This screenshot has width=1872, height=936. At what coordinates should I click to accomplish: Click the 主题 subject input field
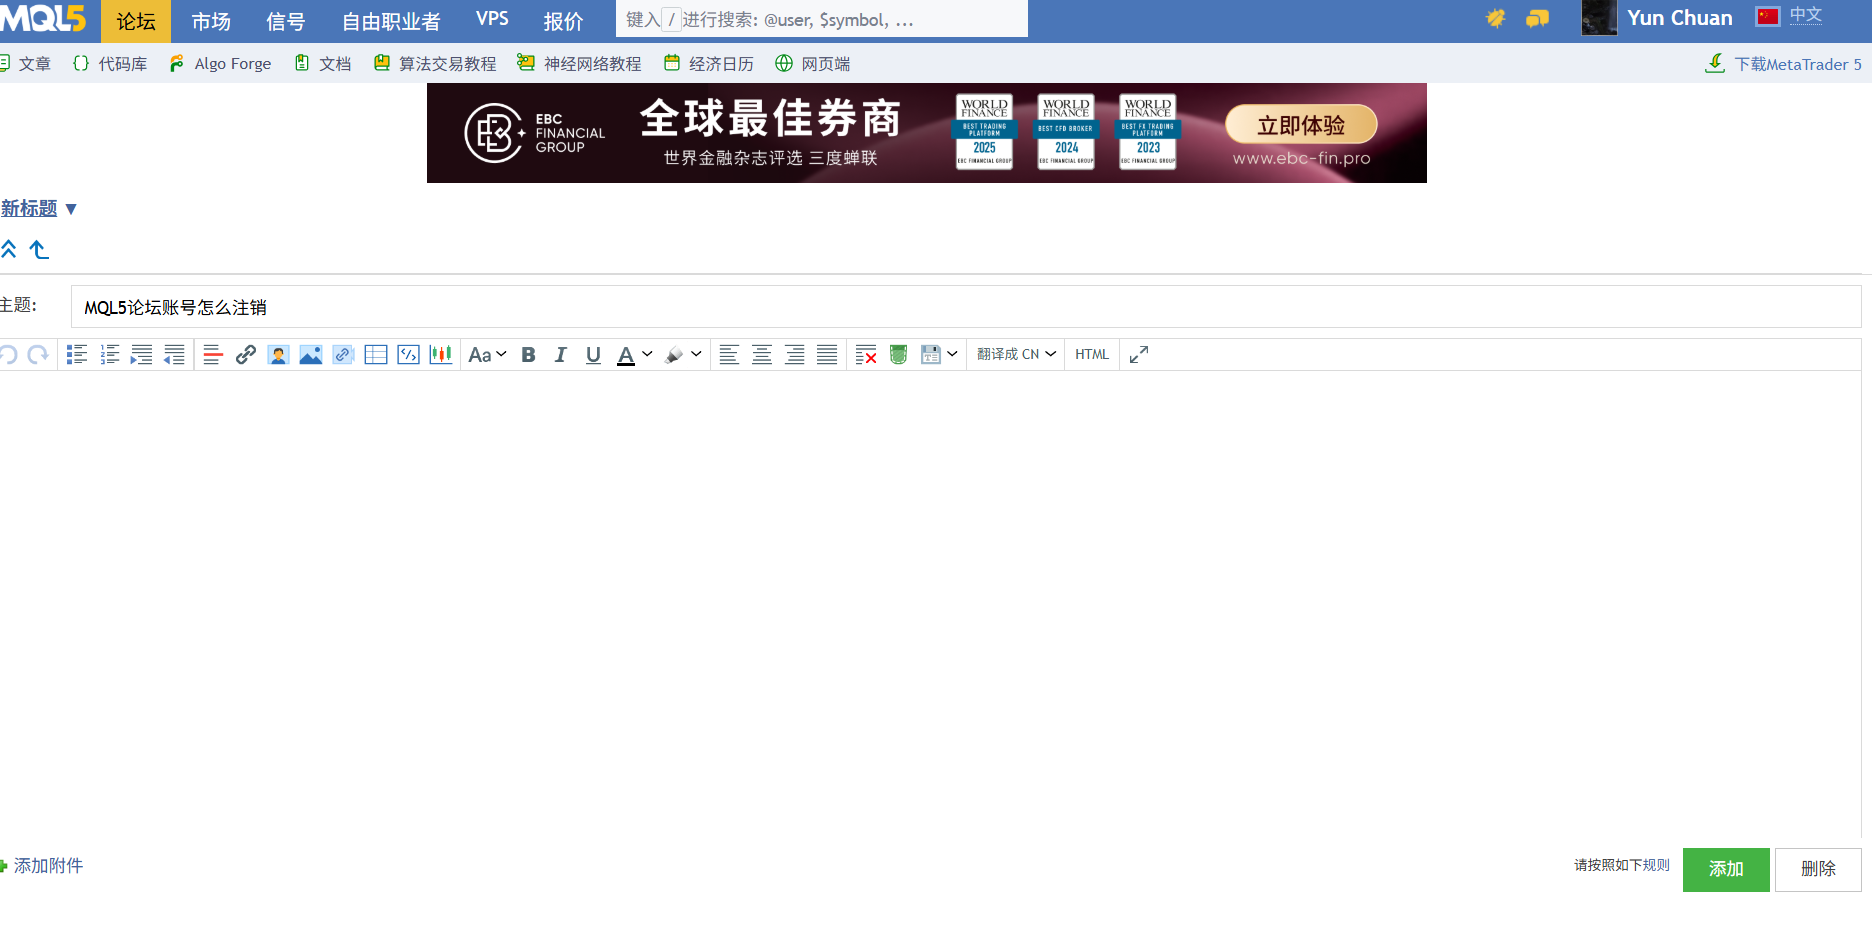966,307
